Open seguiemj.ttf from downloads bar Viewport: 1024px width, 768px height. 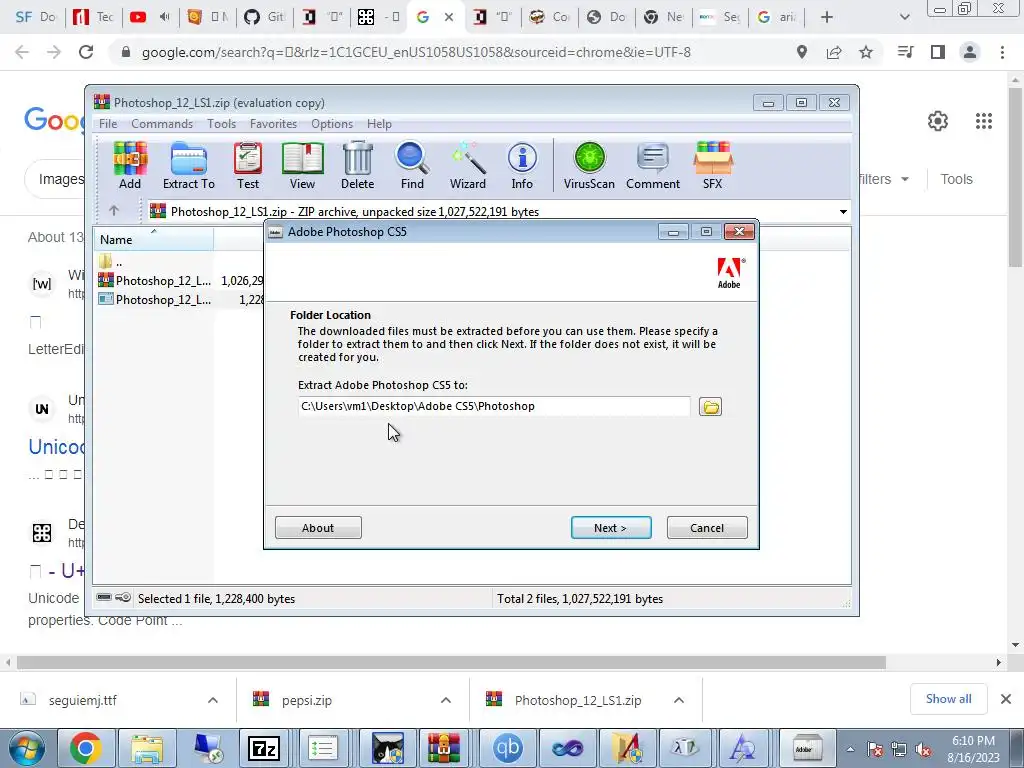coord(82,700)
